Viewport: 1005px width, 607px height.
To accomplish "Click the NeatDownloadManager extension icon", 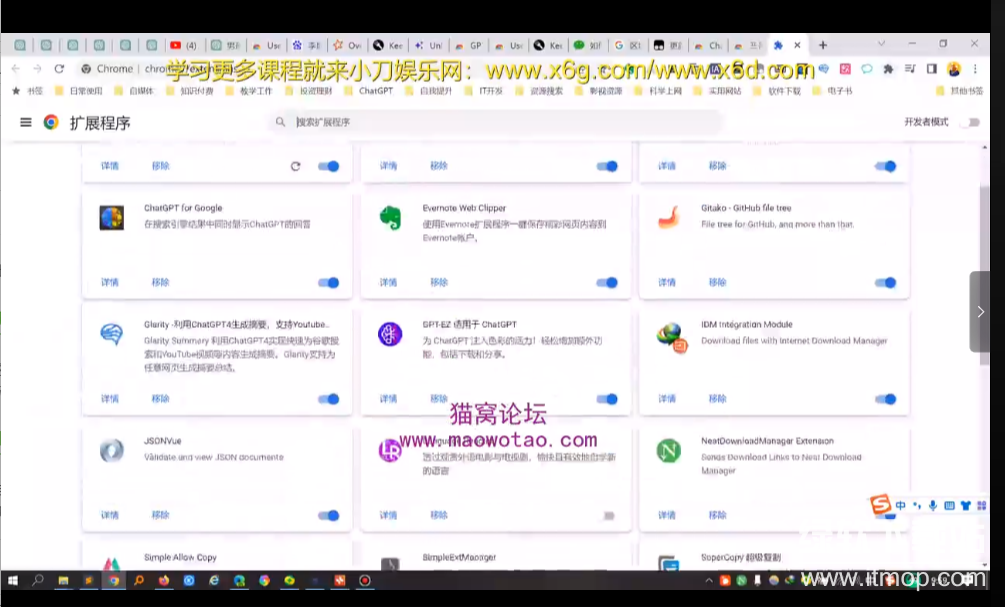I will (x=668, y=451).
